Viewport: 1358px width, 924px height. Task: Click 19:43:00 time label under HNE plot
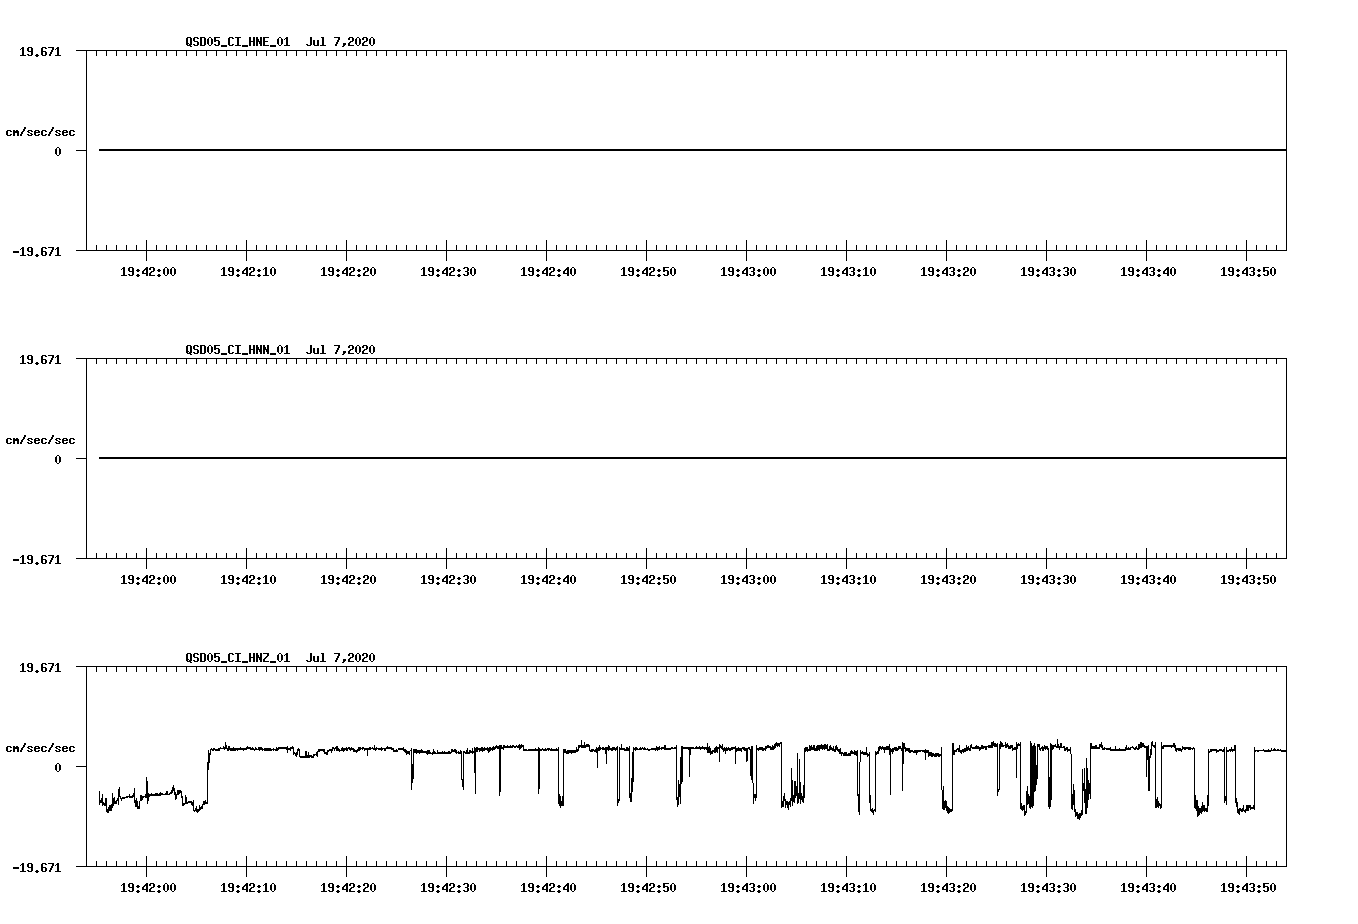point(748,271)
